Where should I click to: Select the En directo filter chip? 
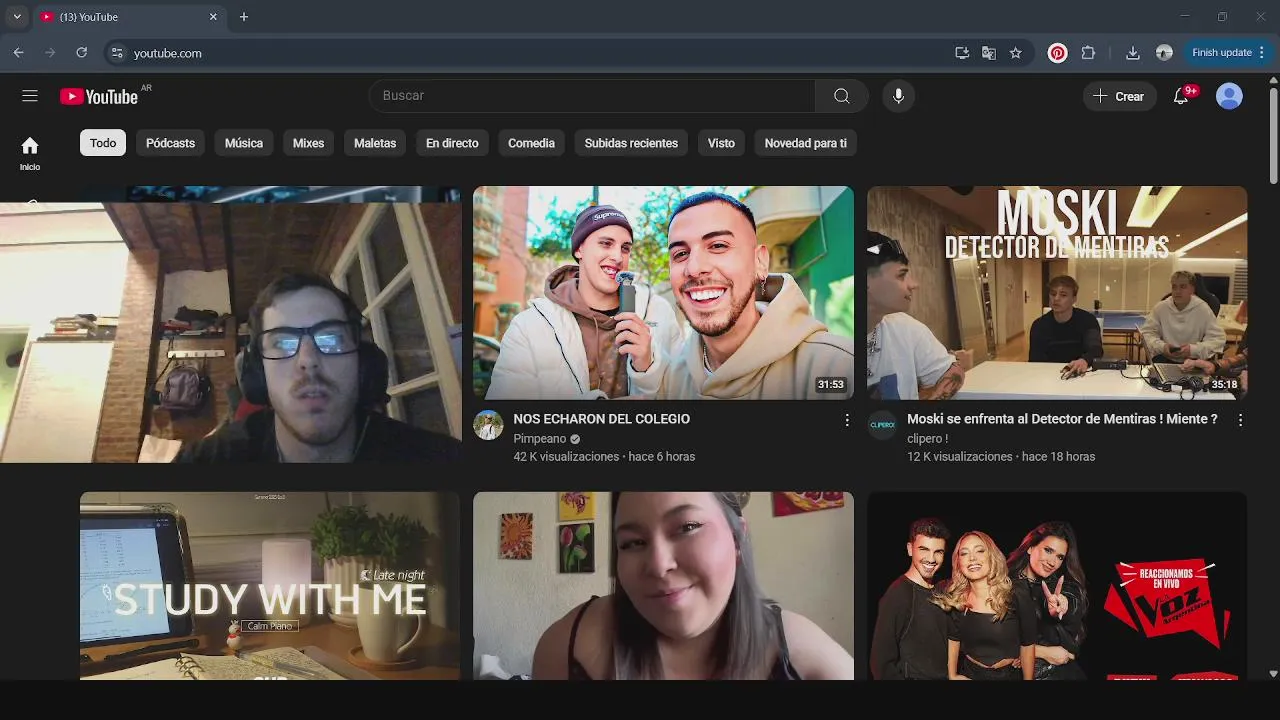(x=452, y=143)
